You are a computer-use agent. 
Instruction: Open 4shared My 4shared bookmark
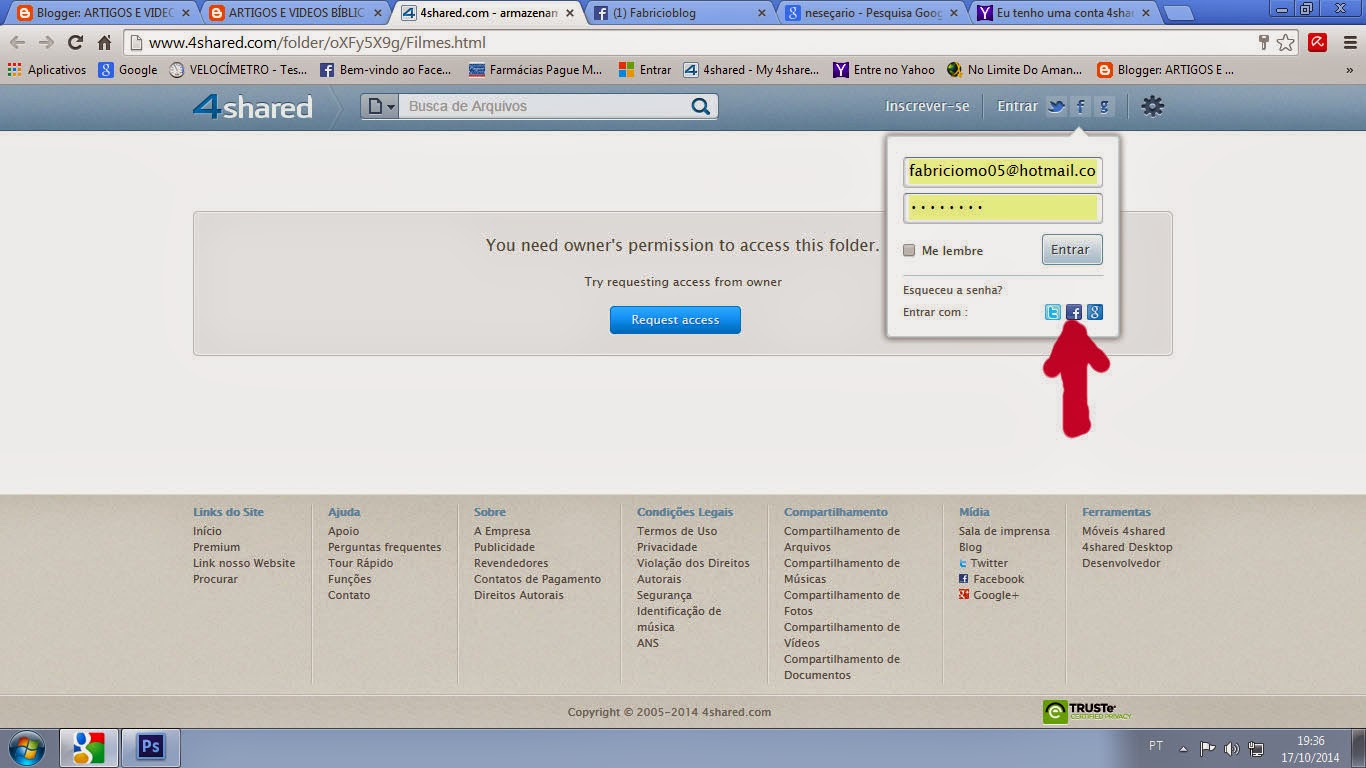click(751, 70)
